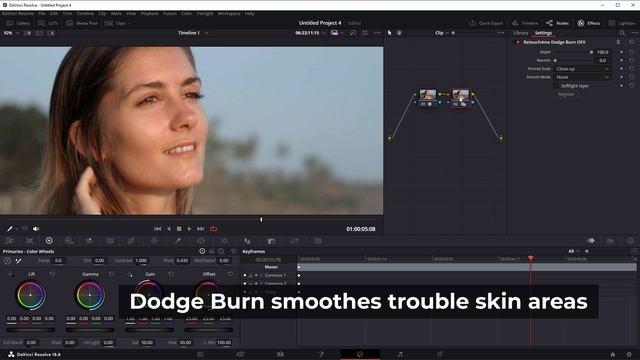Open the viewer options ellipsis menu
This screenshot has height=360, width=640.
377,33
